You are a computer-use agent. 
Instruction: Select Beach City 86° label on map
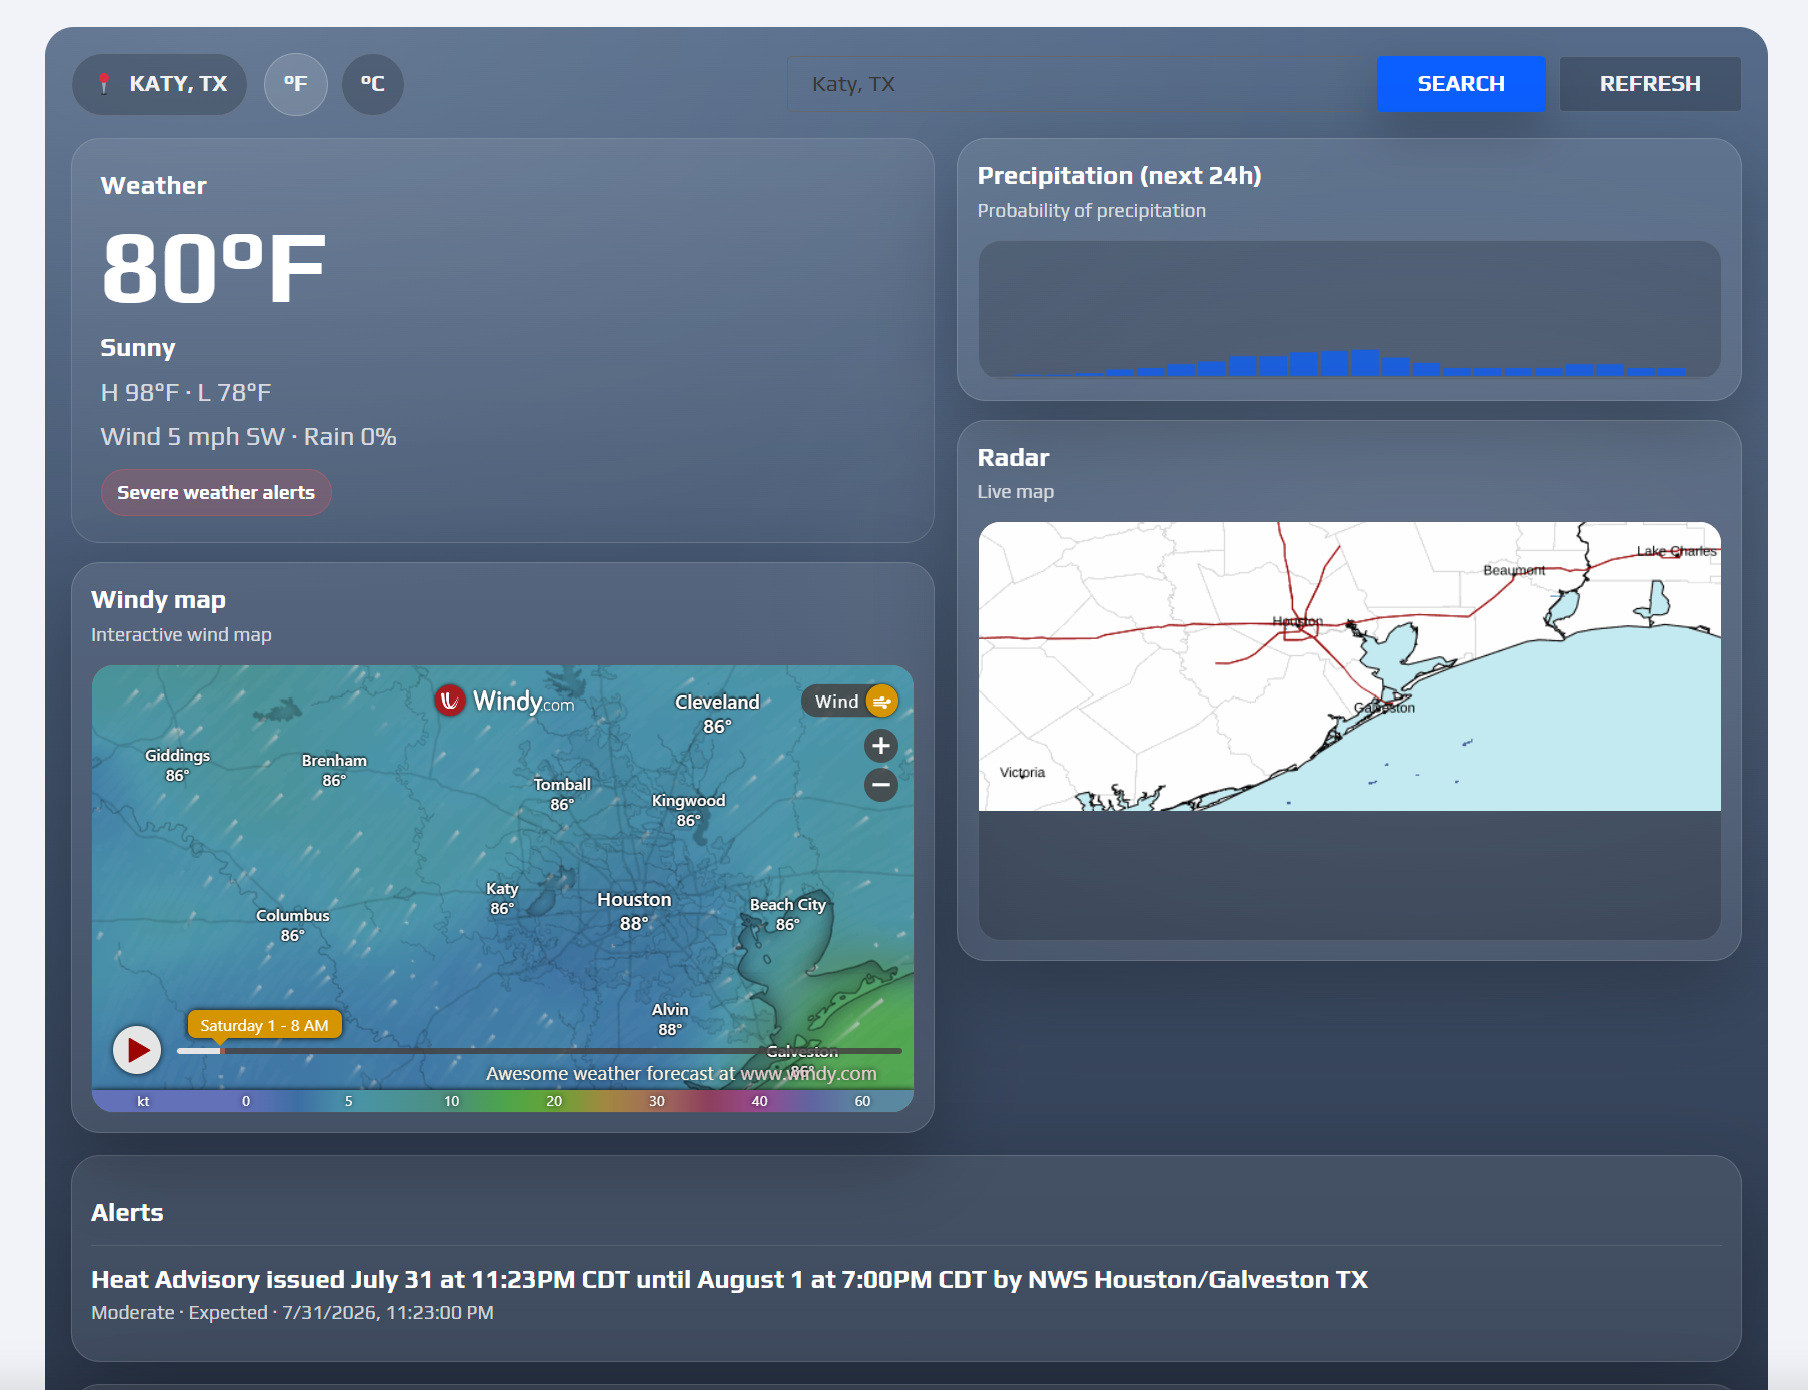point(788,914)
